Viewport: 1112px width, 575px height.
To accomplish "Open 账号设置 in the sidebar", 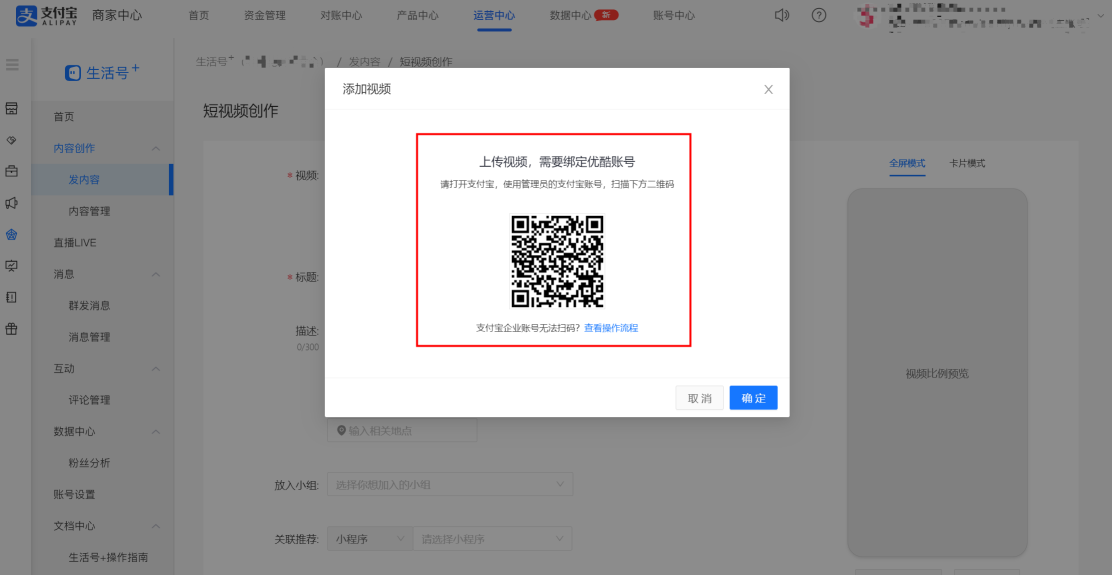I will pos(74,494).
